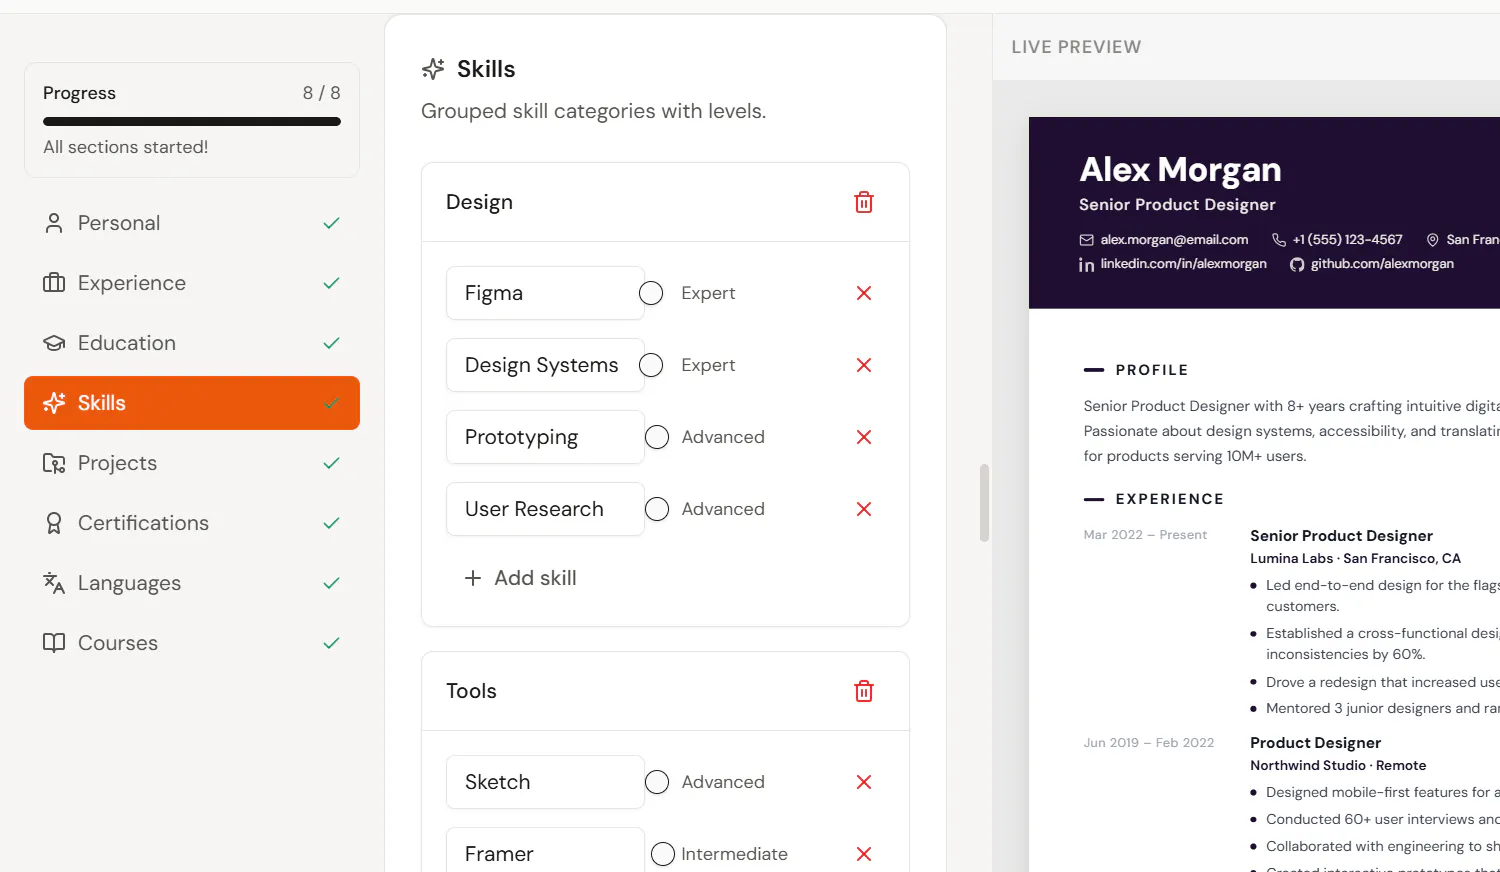Open Intermediate level selector for Framer
The height and width of the screenshot is (872, 1500).
pos(734,854)
